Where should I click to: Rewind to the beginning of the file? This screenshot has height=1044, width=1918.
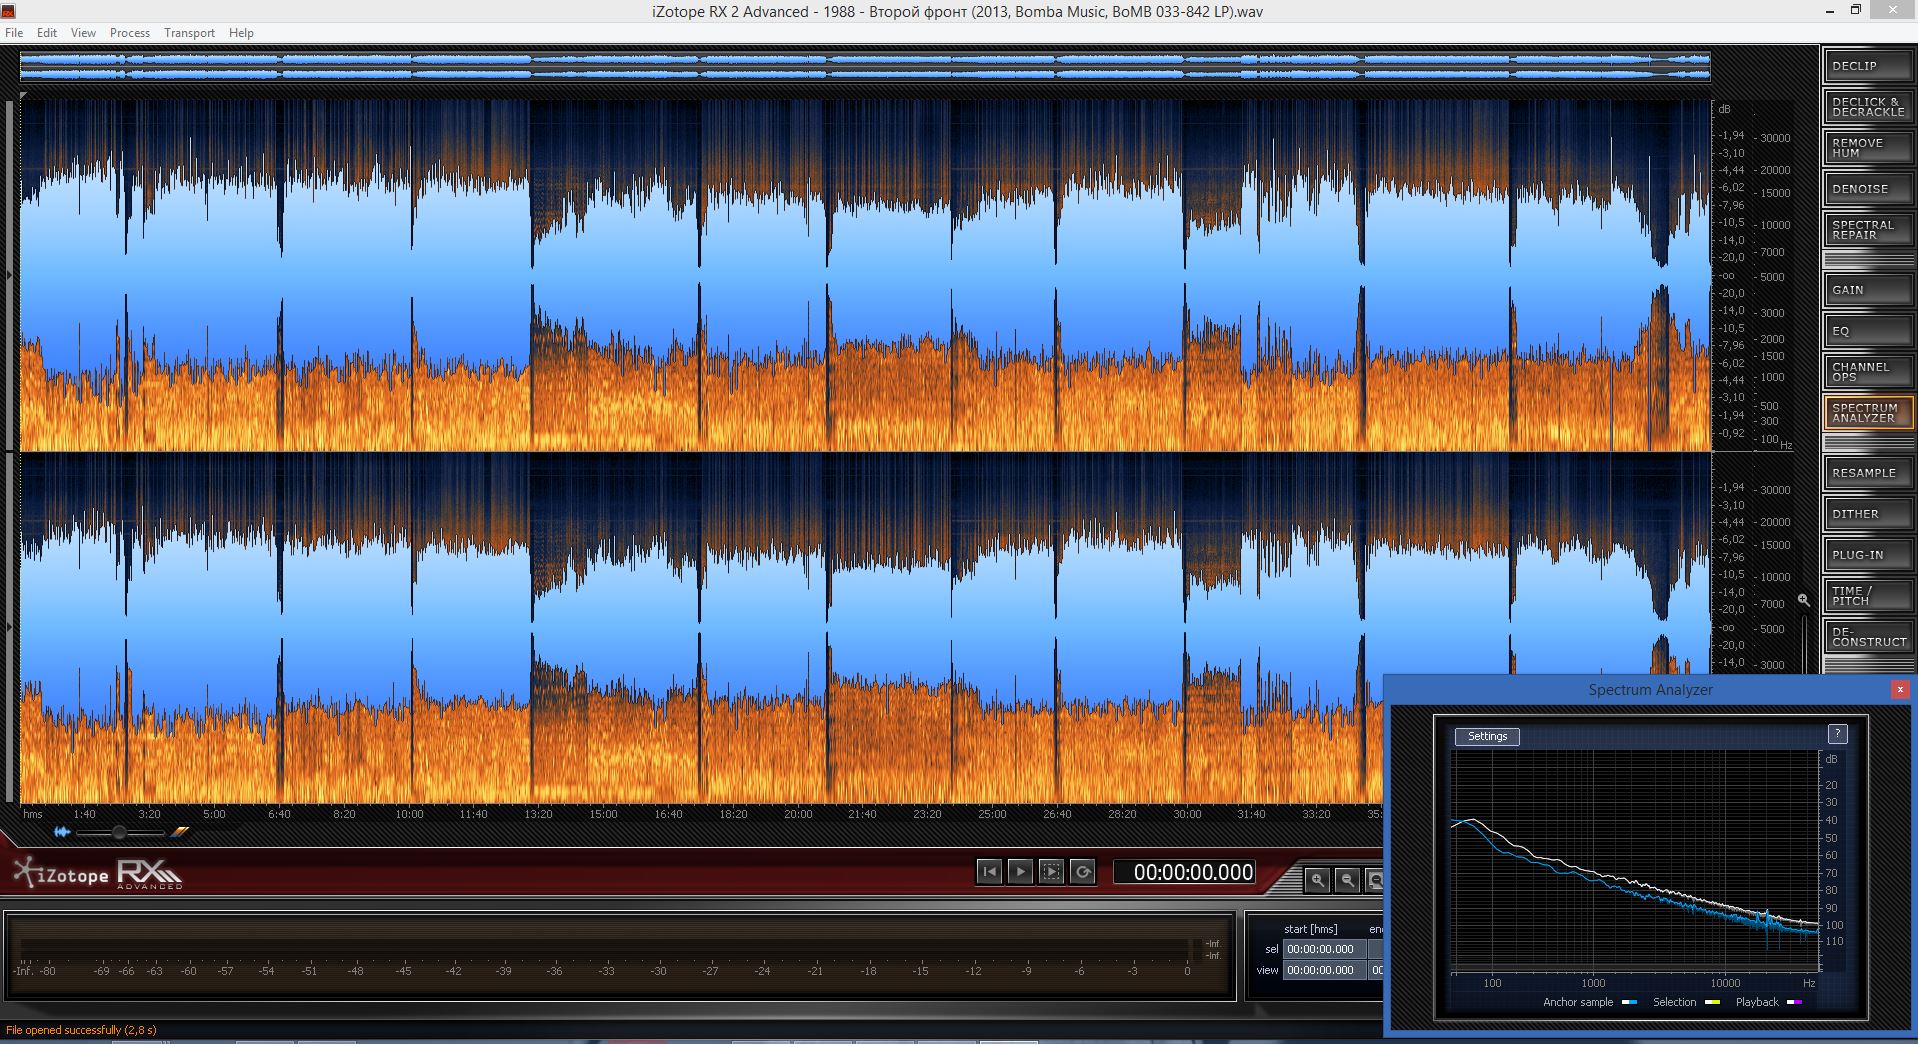point(989,872)
